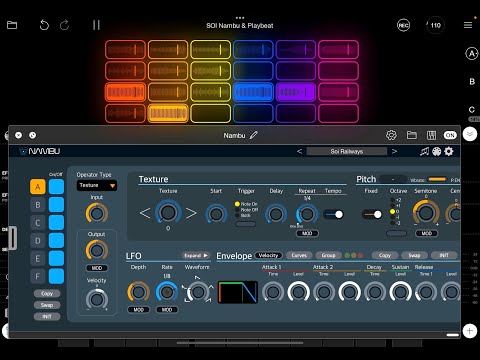Select the previous texture with left arrow
Viewport: 480px width, 360px height.
[145, 213]
